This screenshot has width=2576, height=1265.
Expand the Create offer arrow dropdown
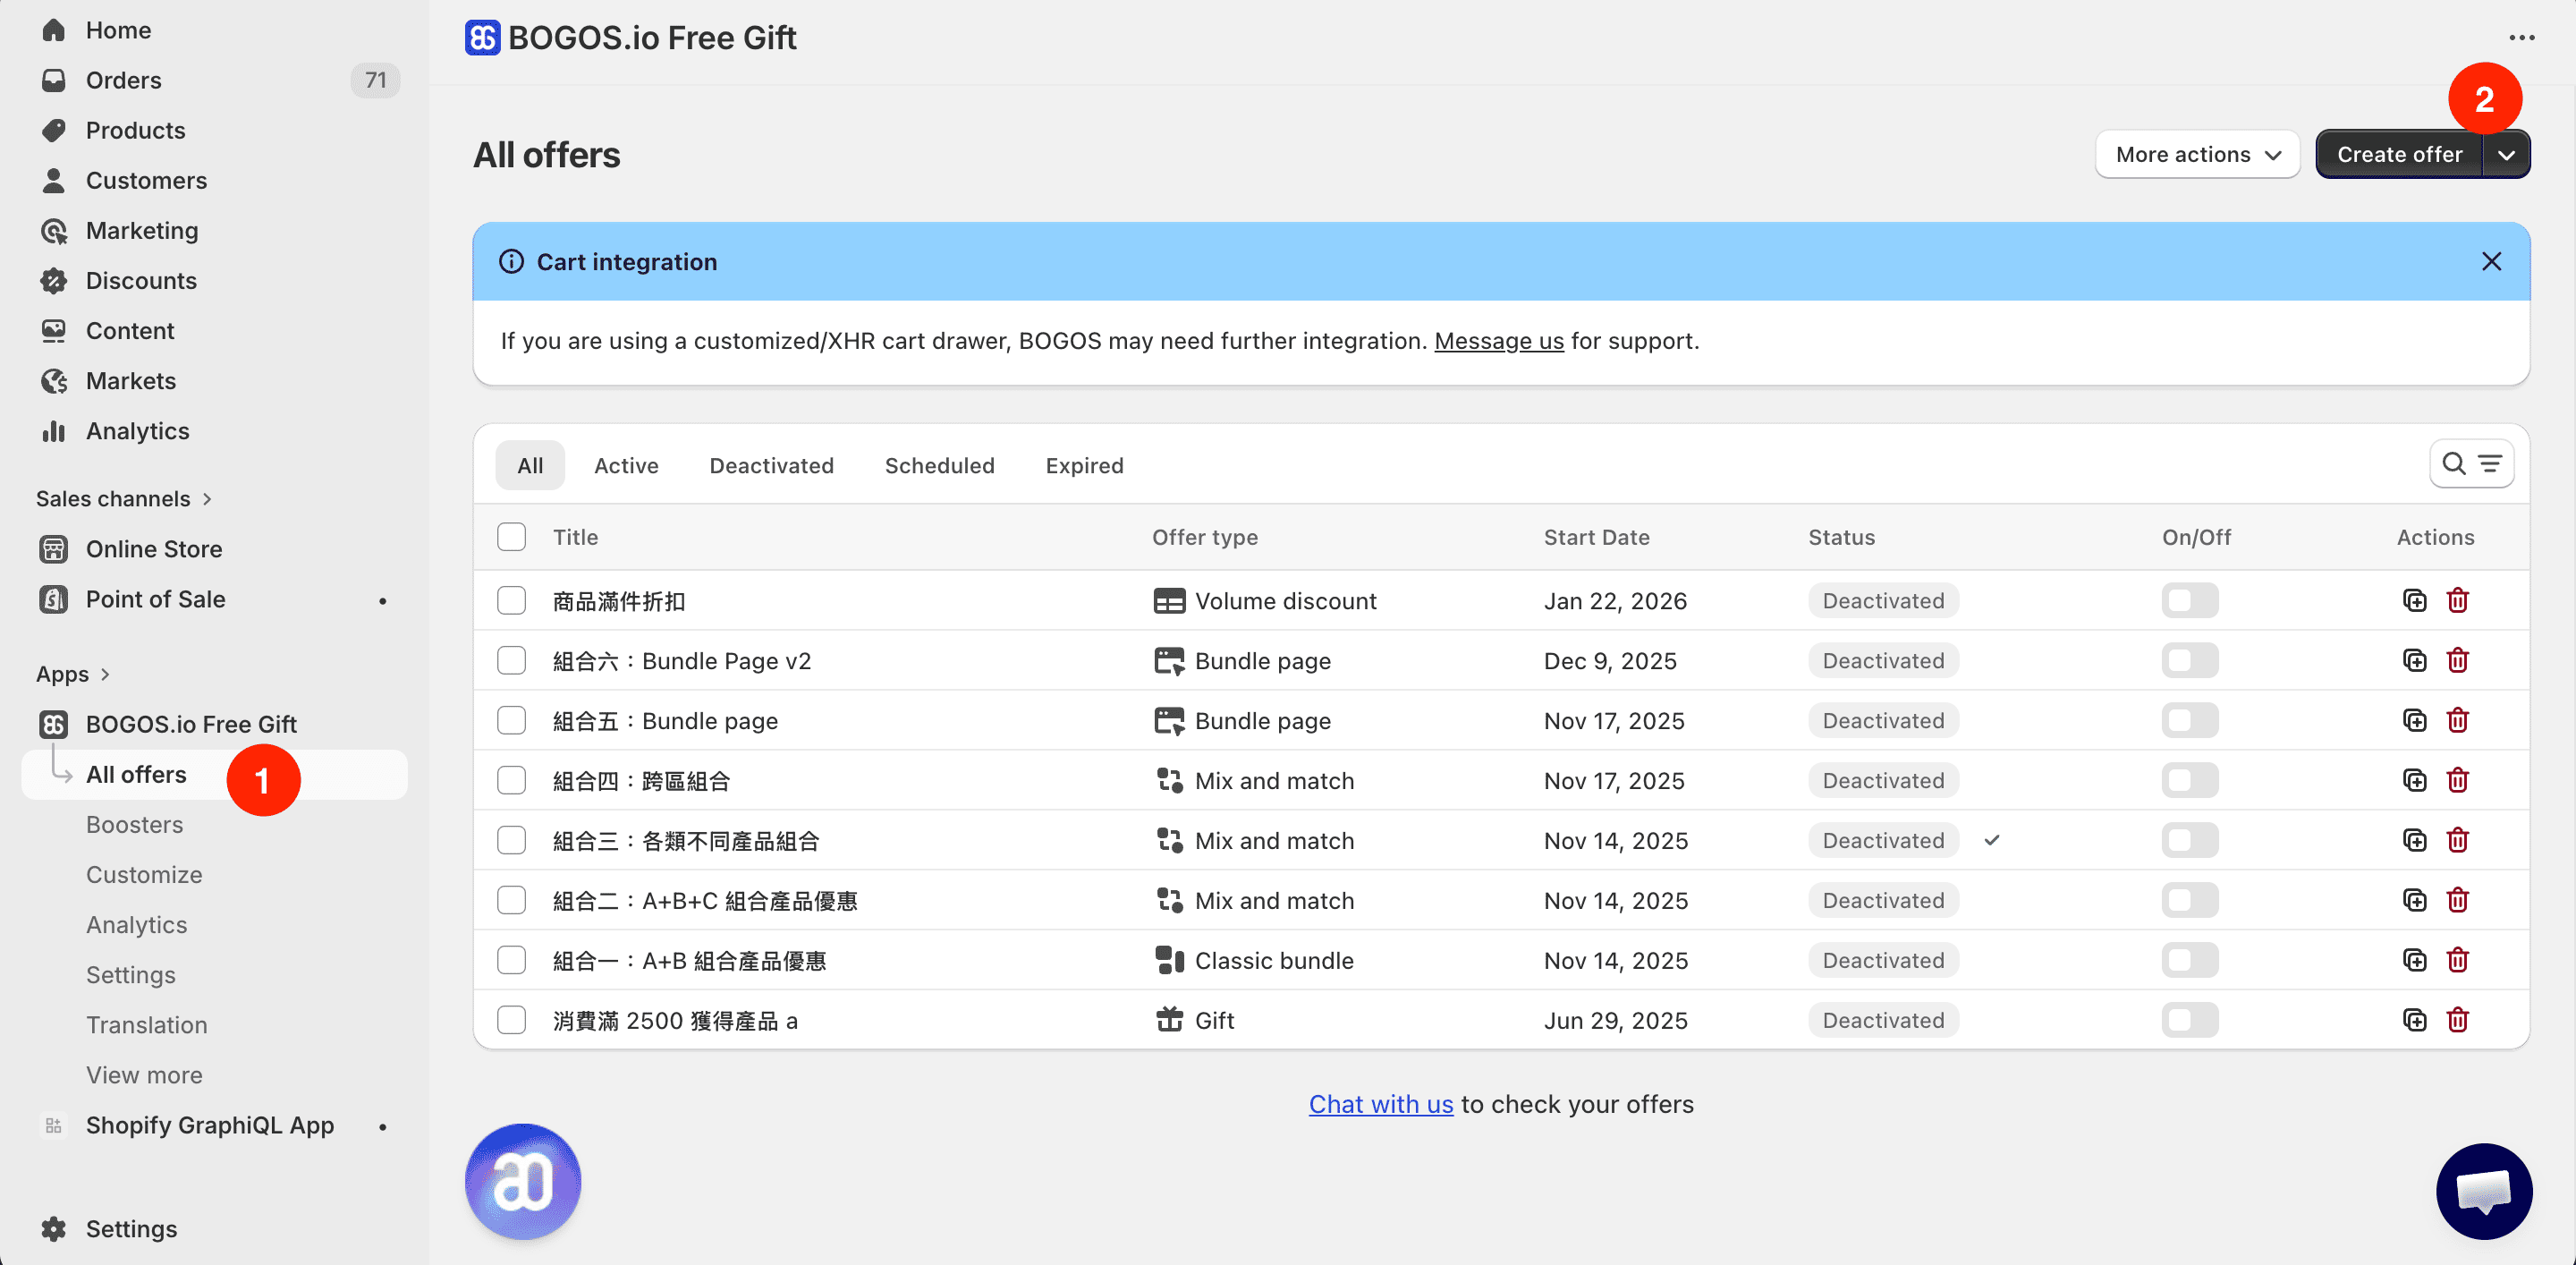pyautogui.click(x=2505, y=154)
